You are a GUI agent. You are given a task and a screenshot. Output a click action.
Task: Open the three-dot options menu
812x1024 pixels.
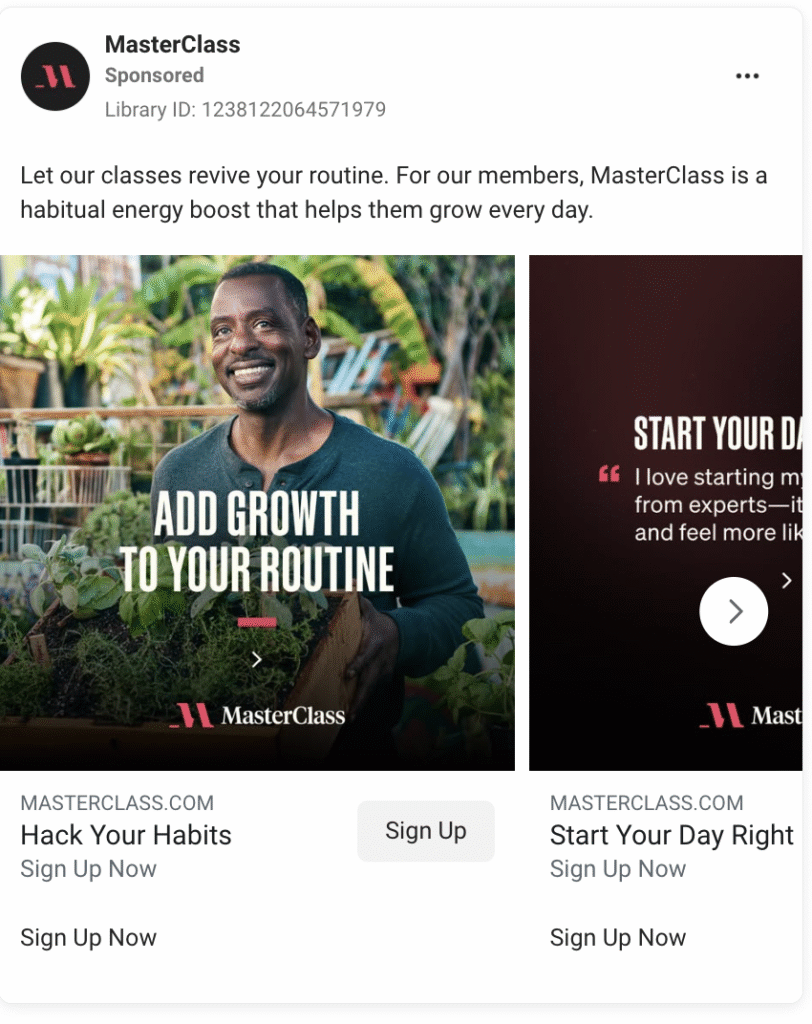click(x=747, y=76)
